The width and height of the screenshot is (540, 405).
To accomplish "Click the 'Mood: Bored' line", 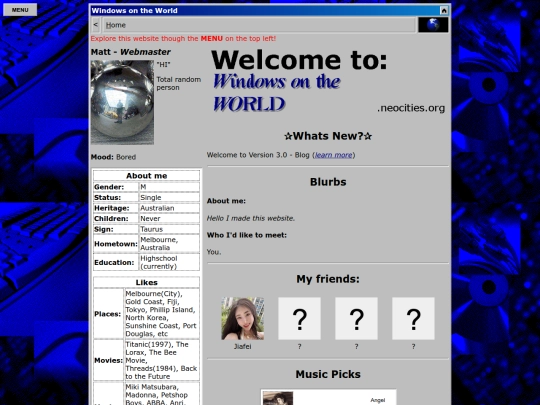I will pos(113,157).
